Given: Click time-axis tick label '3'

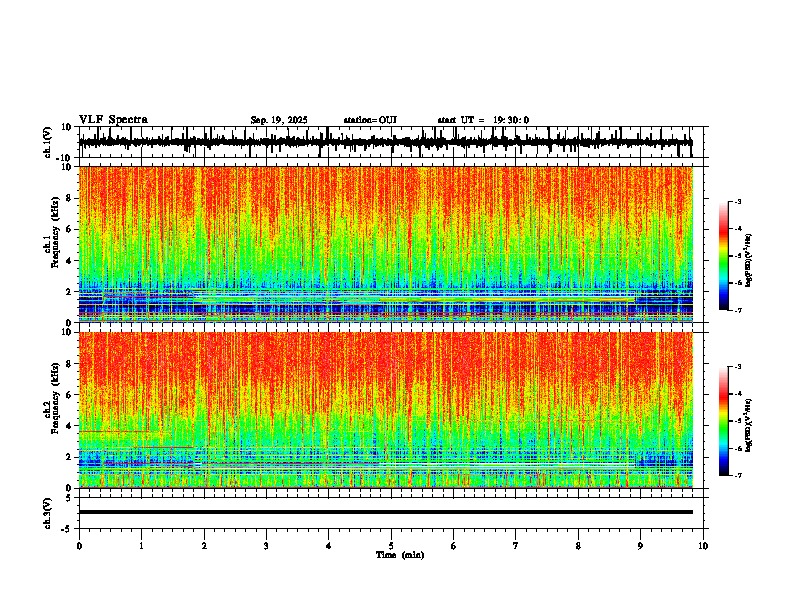Looking at the screenshot, I should click(266, 546).
